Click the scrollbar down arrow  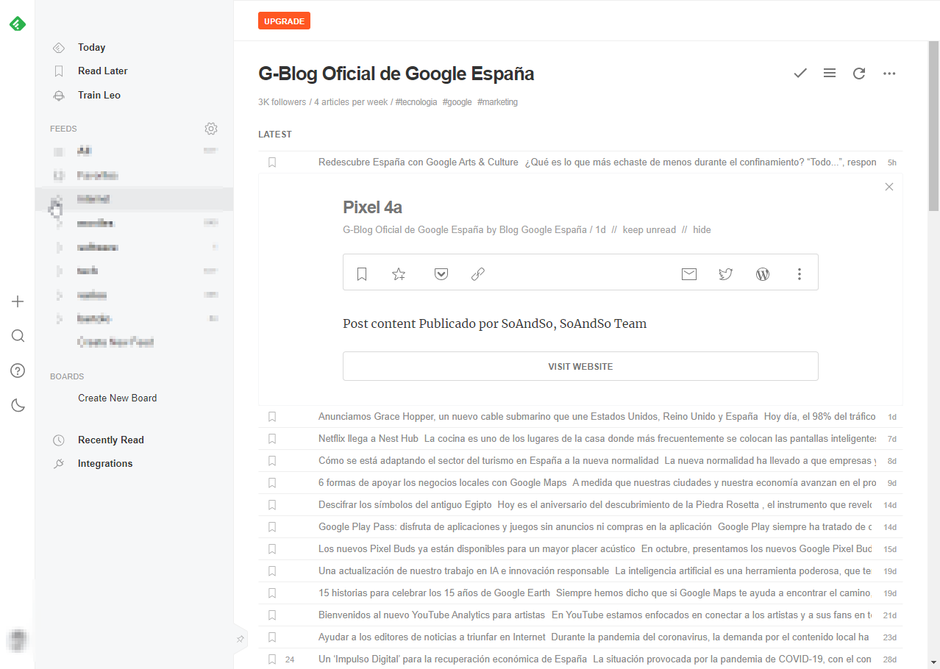point(934,663)
